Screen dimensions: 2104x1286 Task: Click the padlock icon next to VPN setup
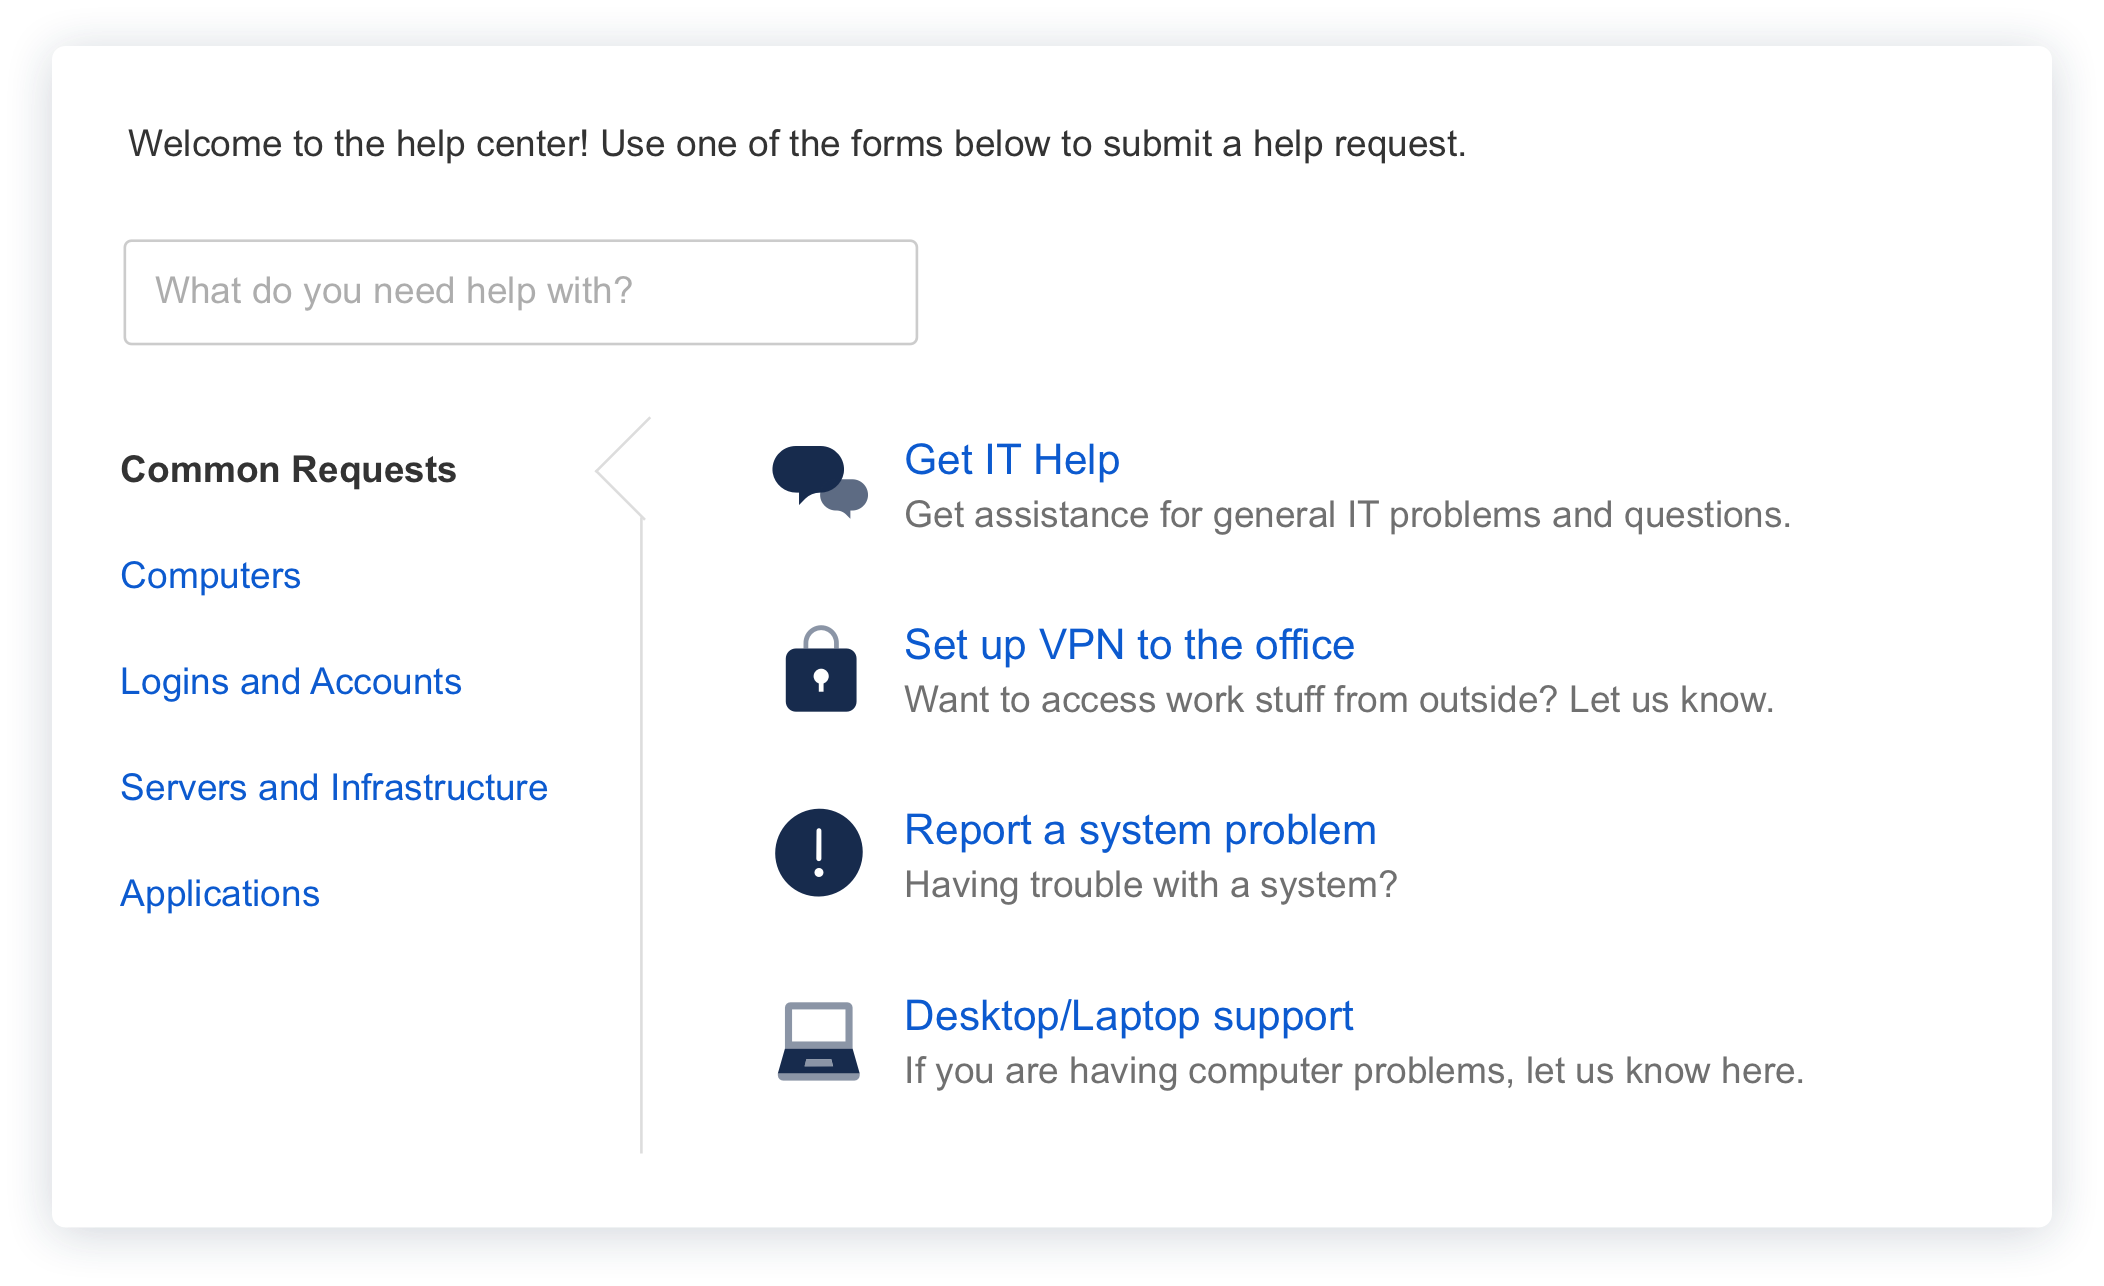click(822, 672)
